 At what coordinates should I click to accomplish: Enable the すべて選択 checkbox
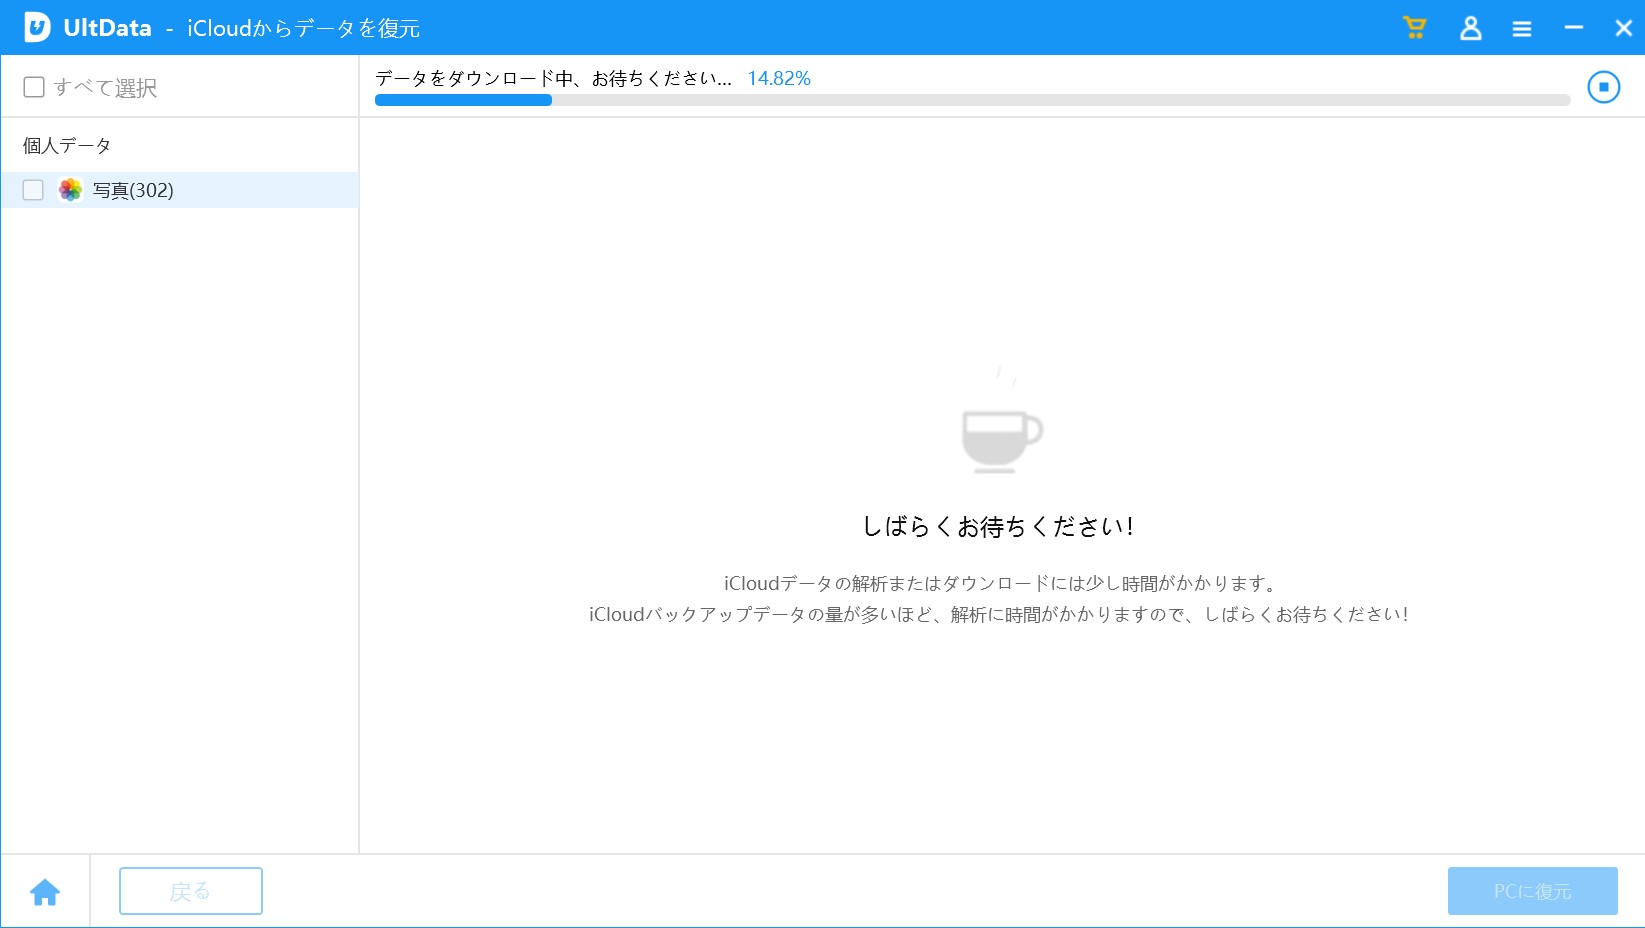[34, 87]
